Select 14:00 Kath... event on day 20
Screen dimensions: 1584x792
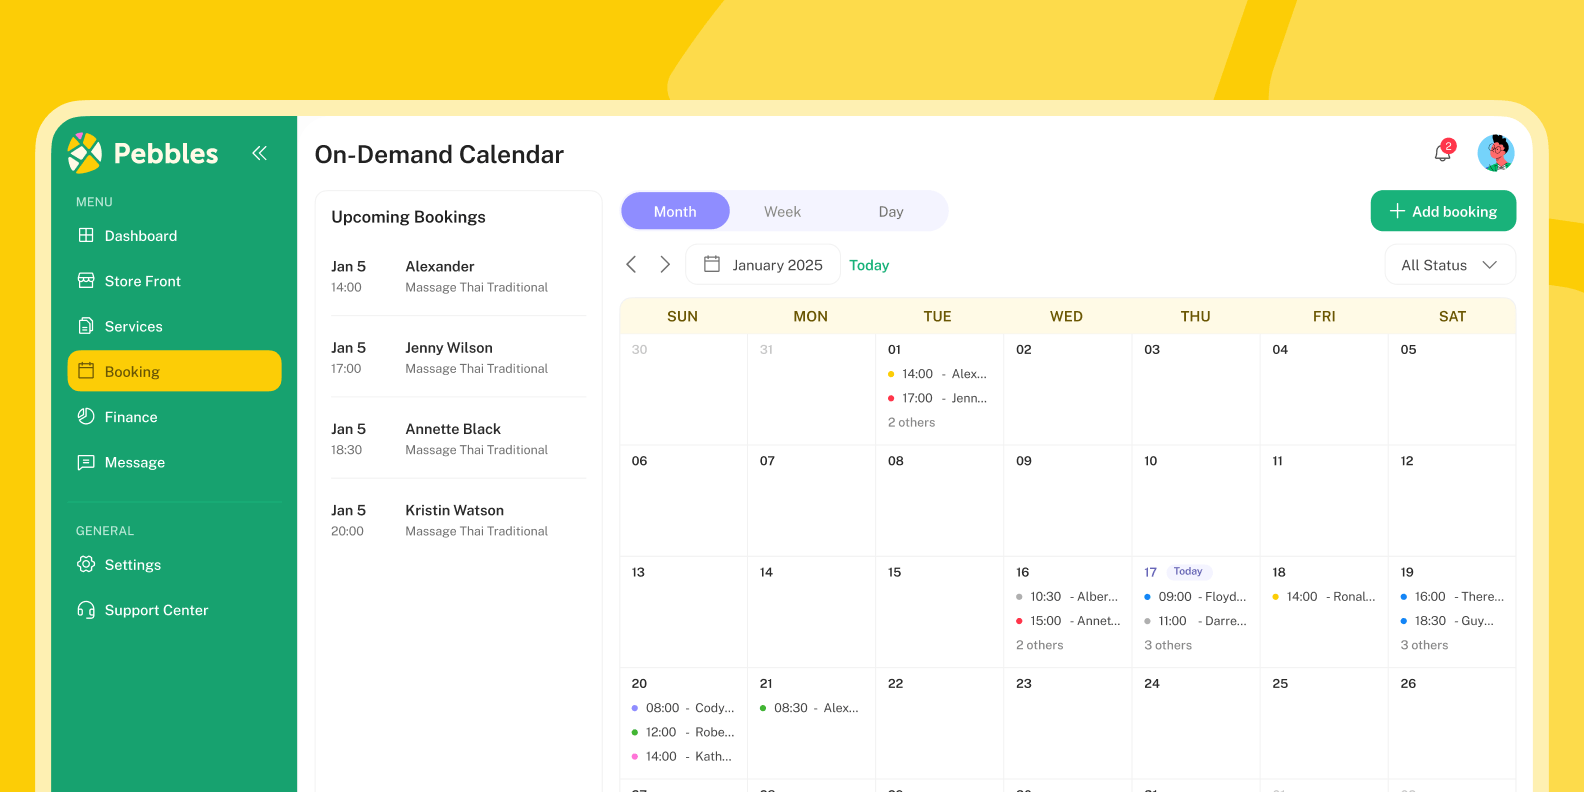click(x=682, y=756)
